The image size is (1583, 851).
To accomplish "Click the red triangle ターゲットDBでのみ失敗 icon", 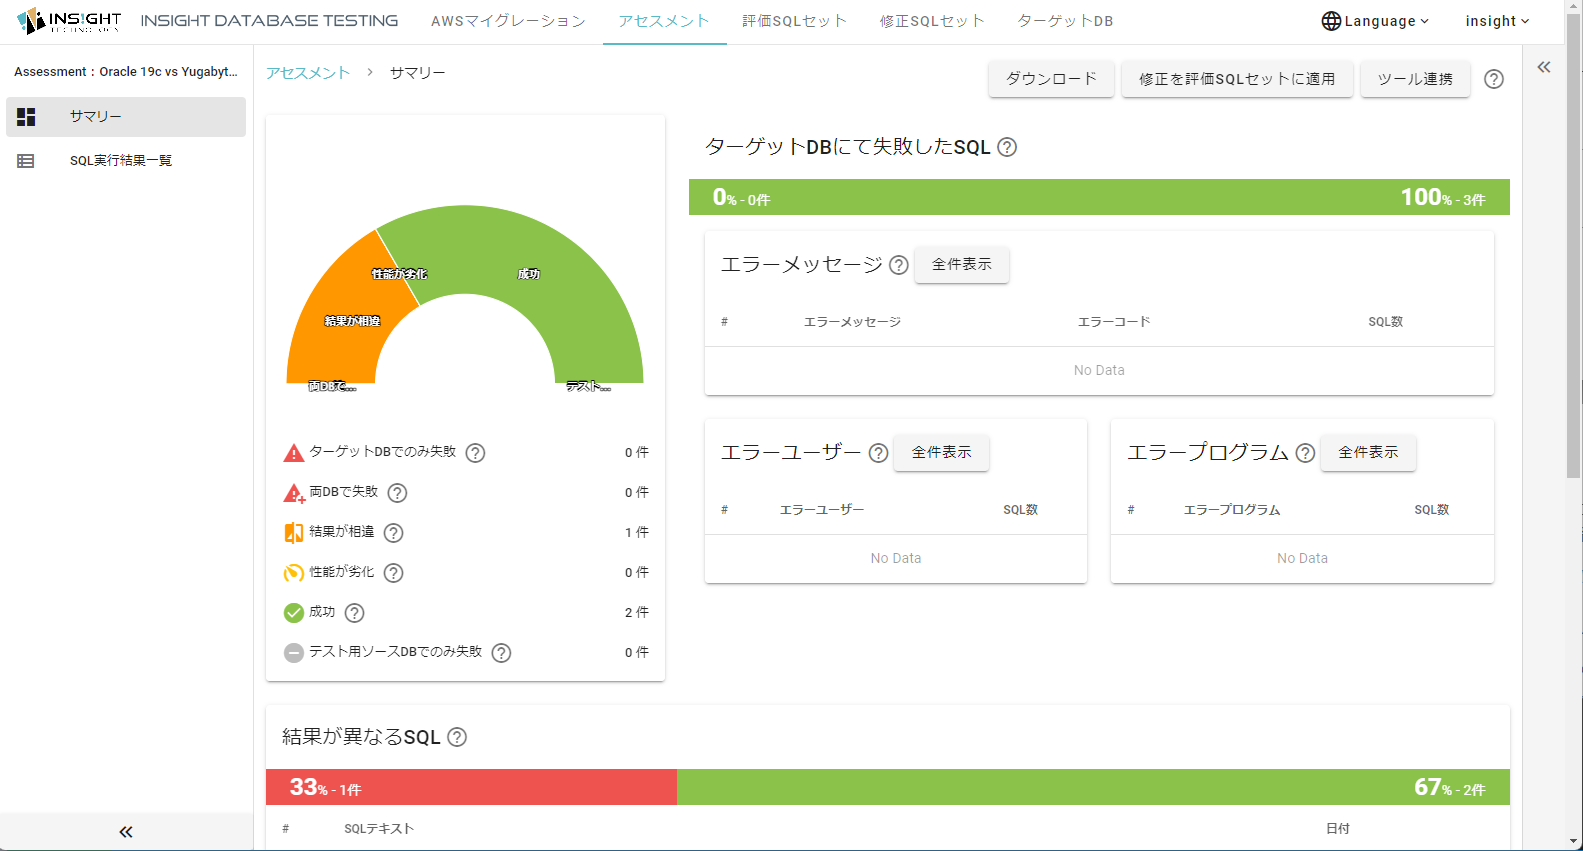I will click(x=294, y=453).
